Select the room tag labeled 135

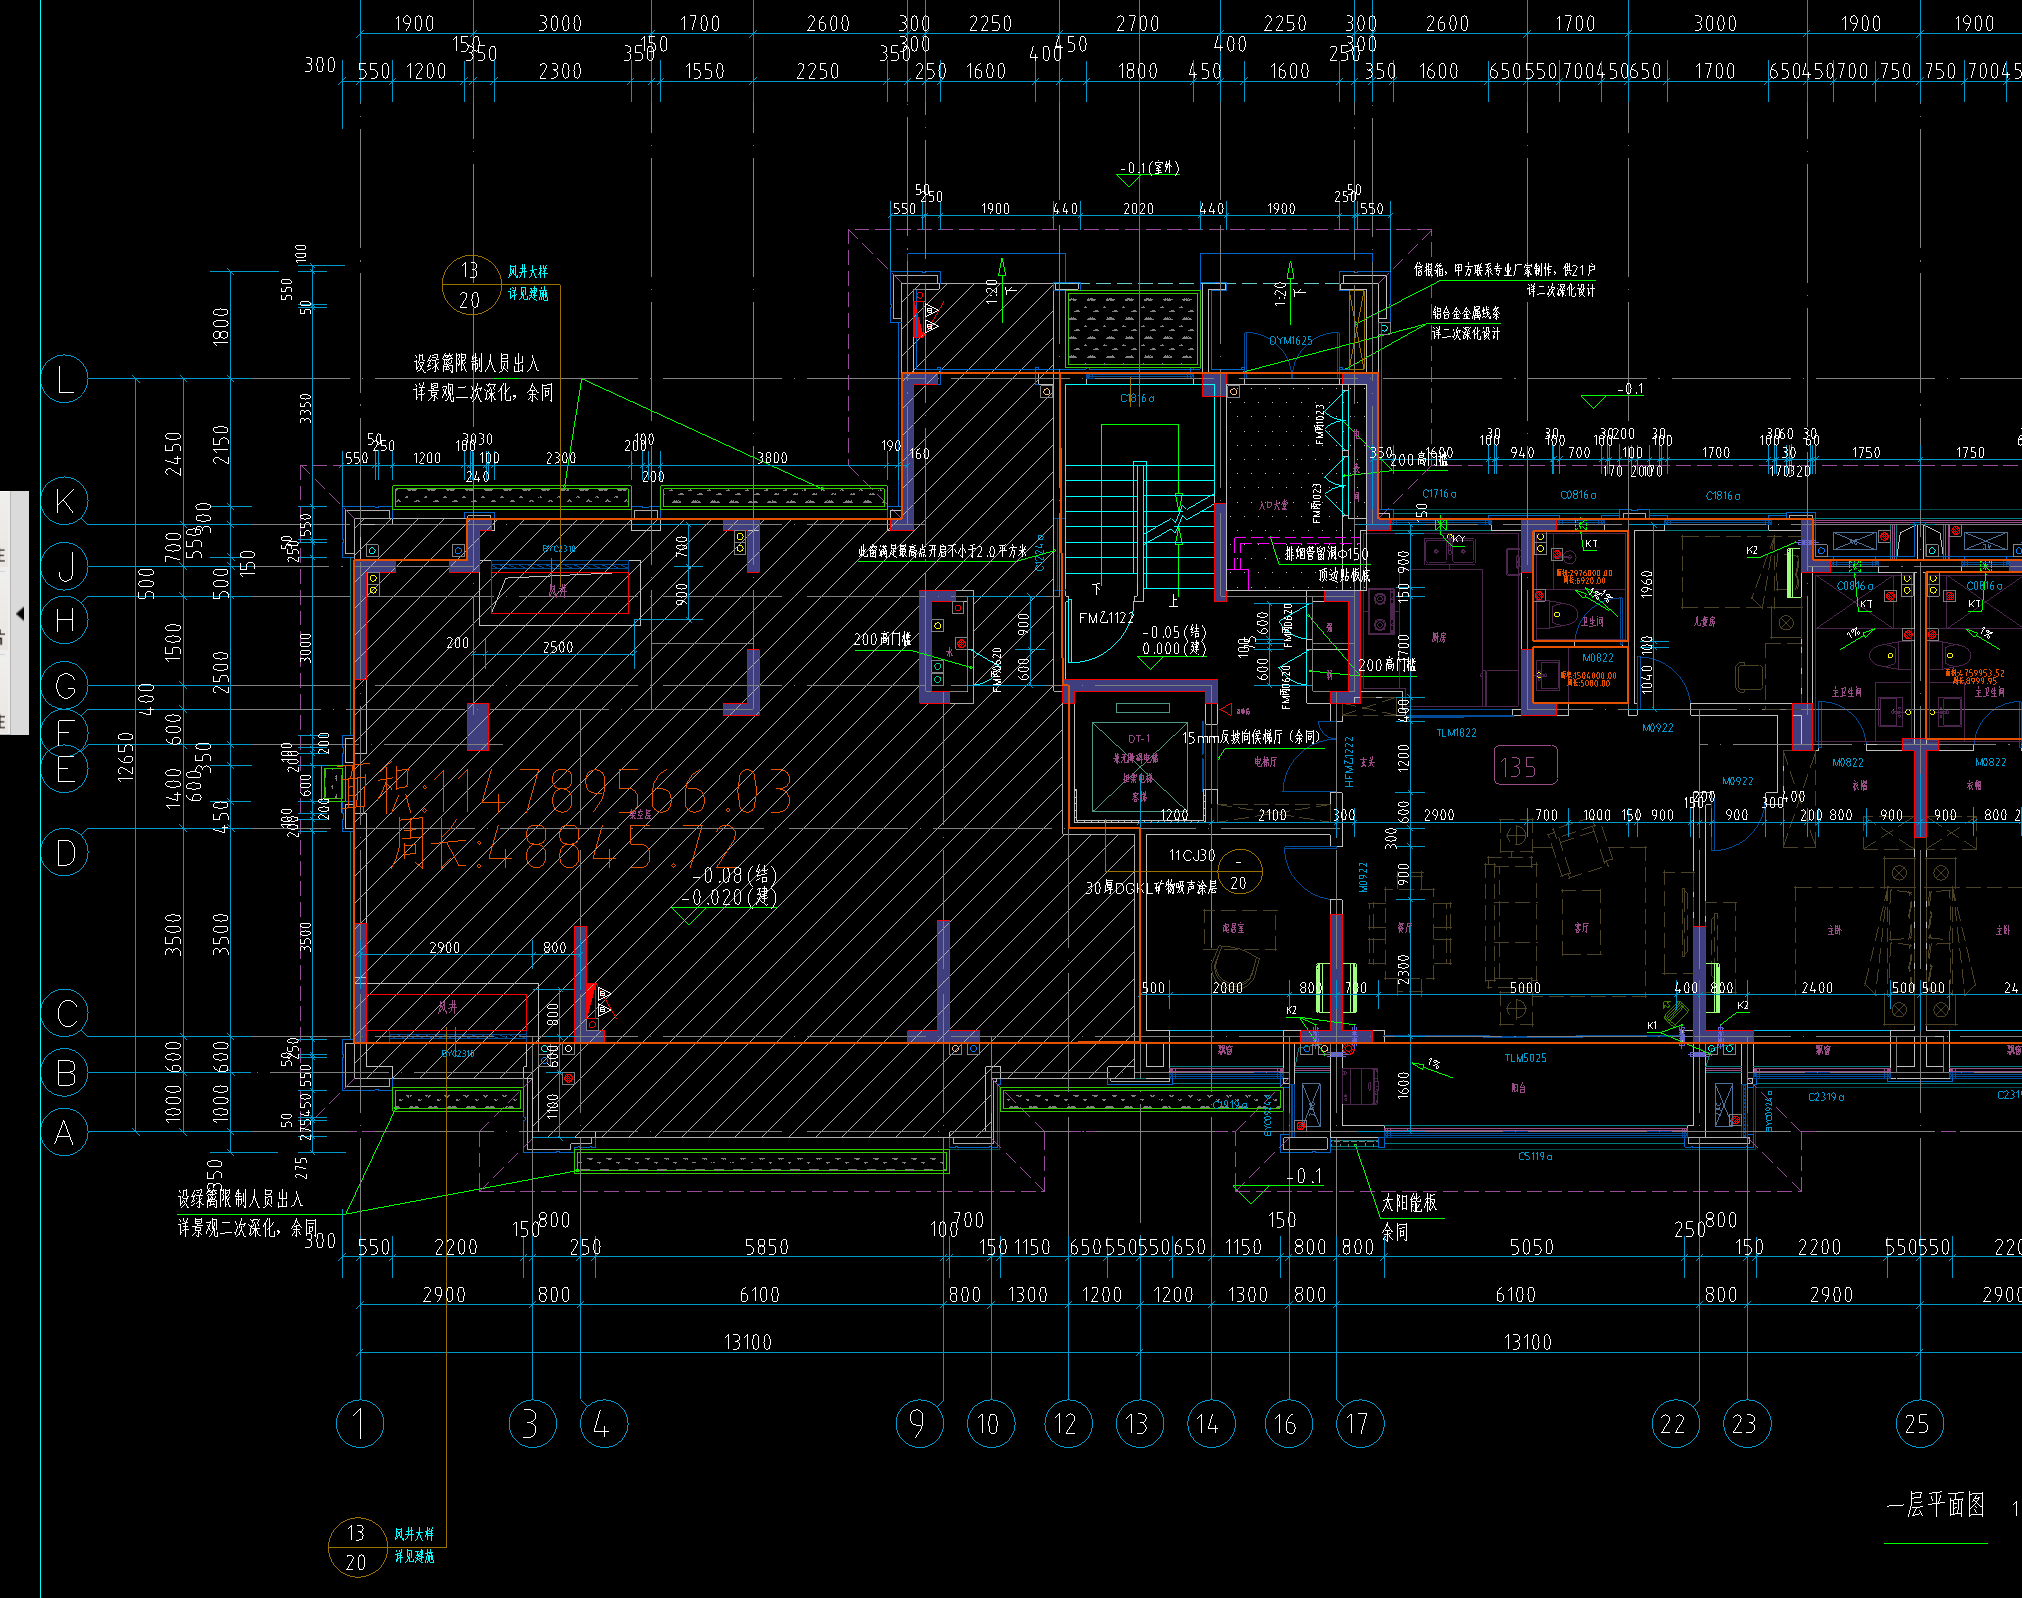coord(1524,766)
